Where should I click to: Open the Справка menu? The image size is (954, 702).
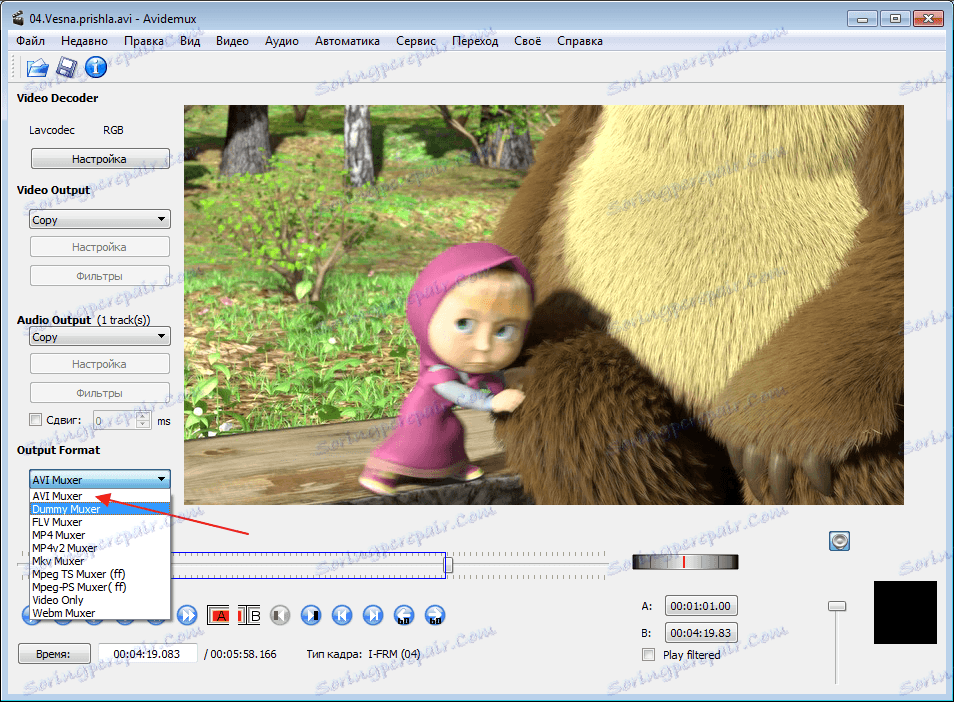pos(580,41)
